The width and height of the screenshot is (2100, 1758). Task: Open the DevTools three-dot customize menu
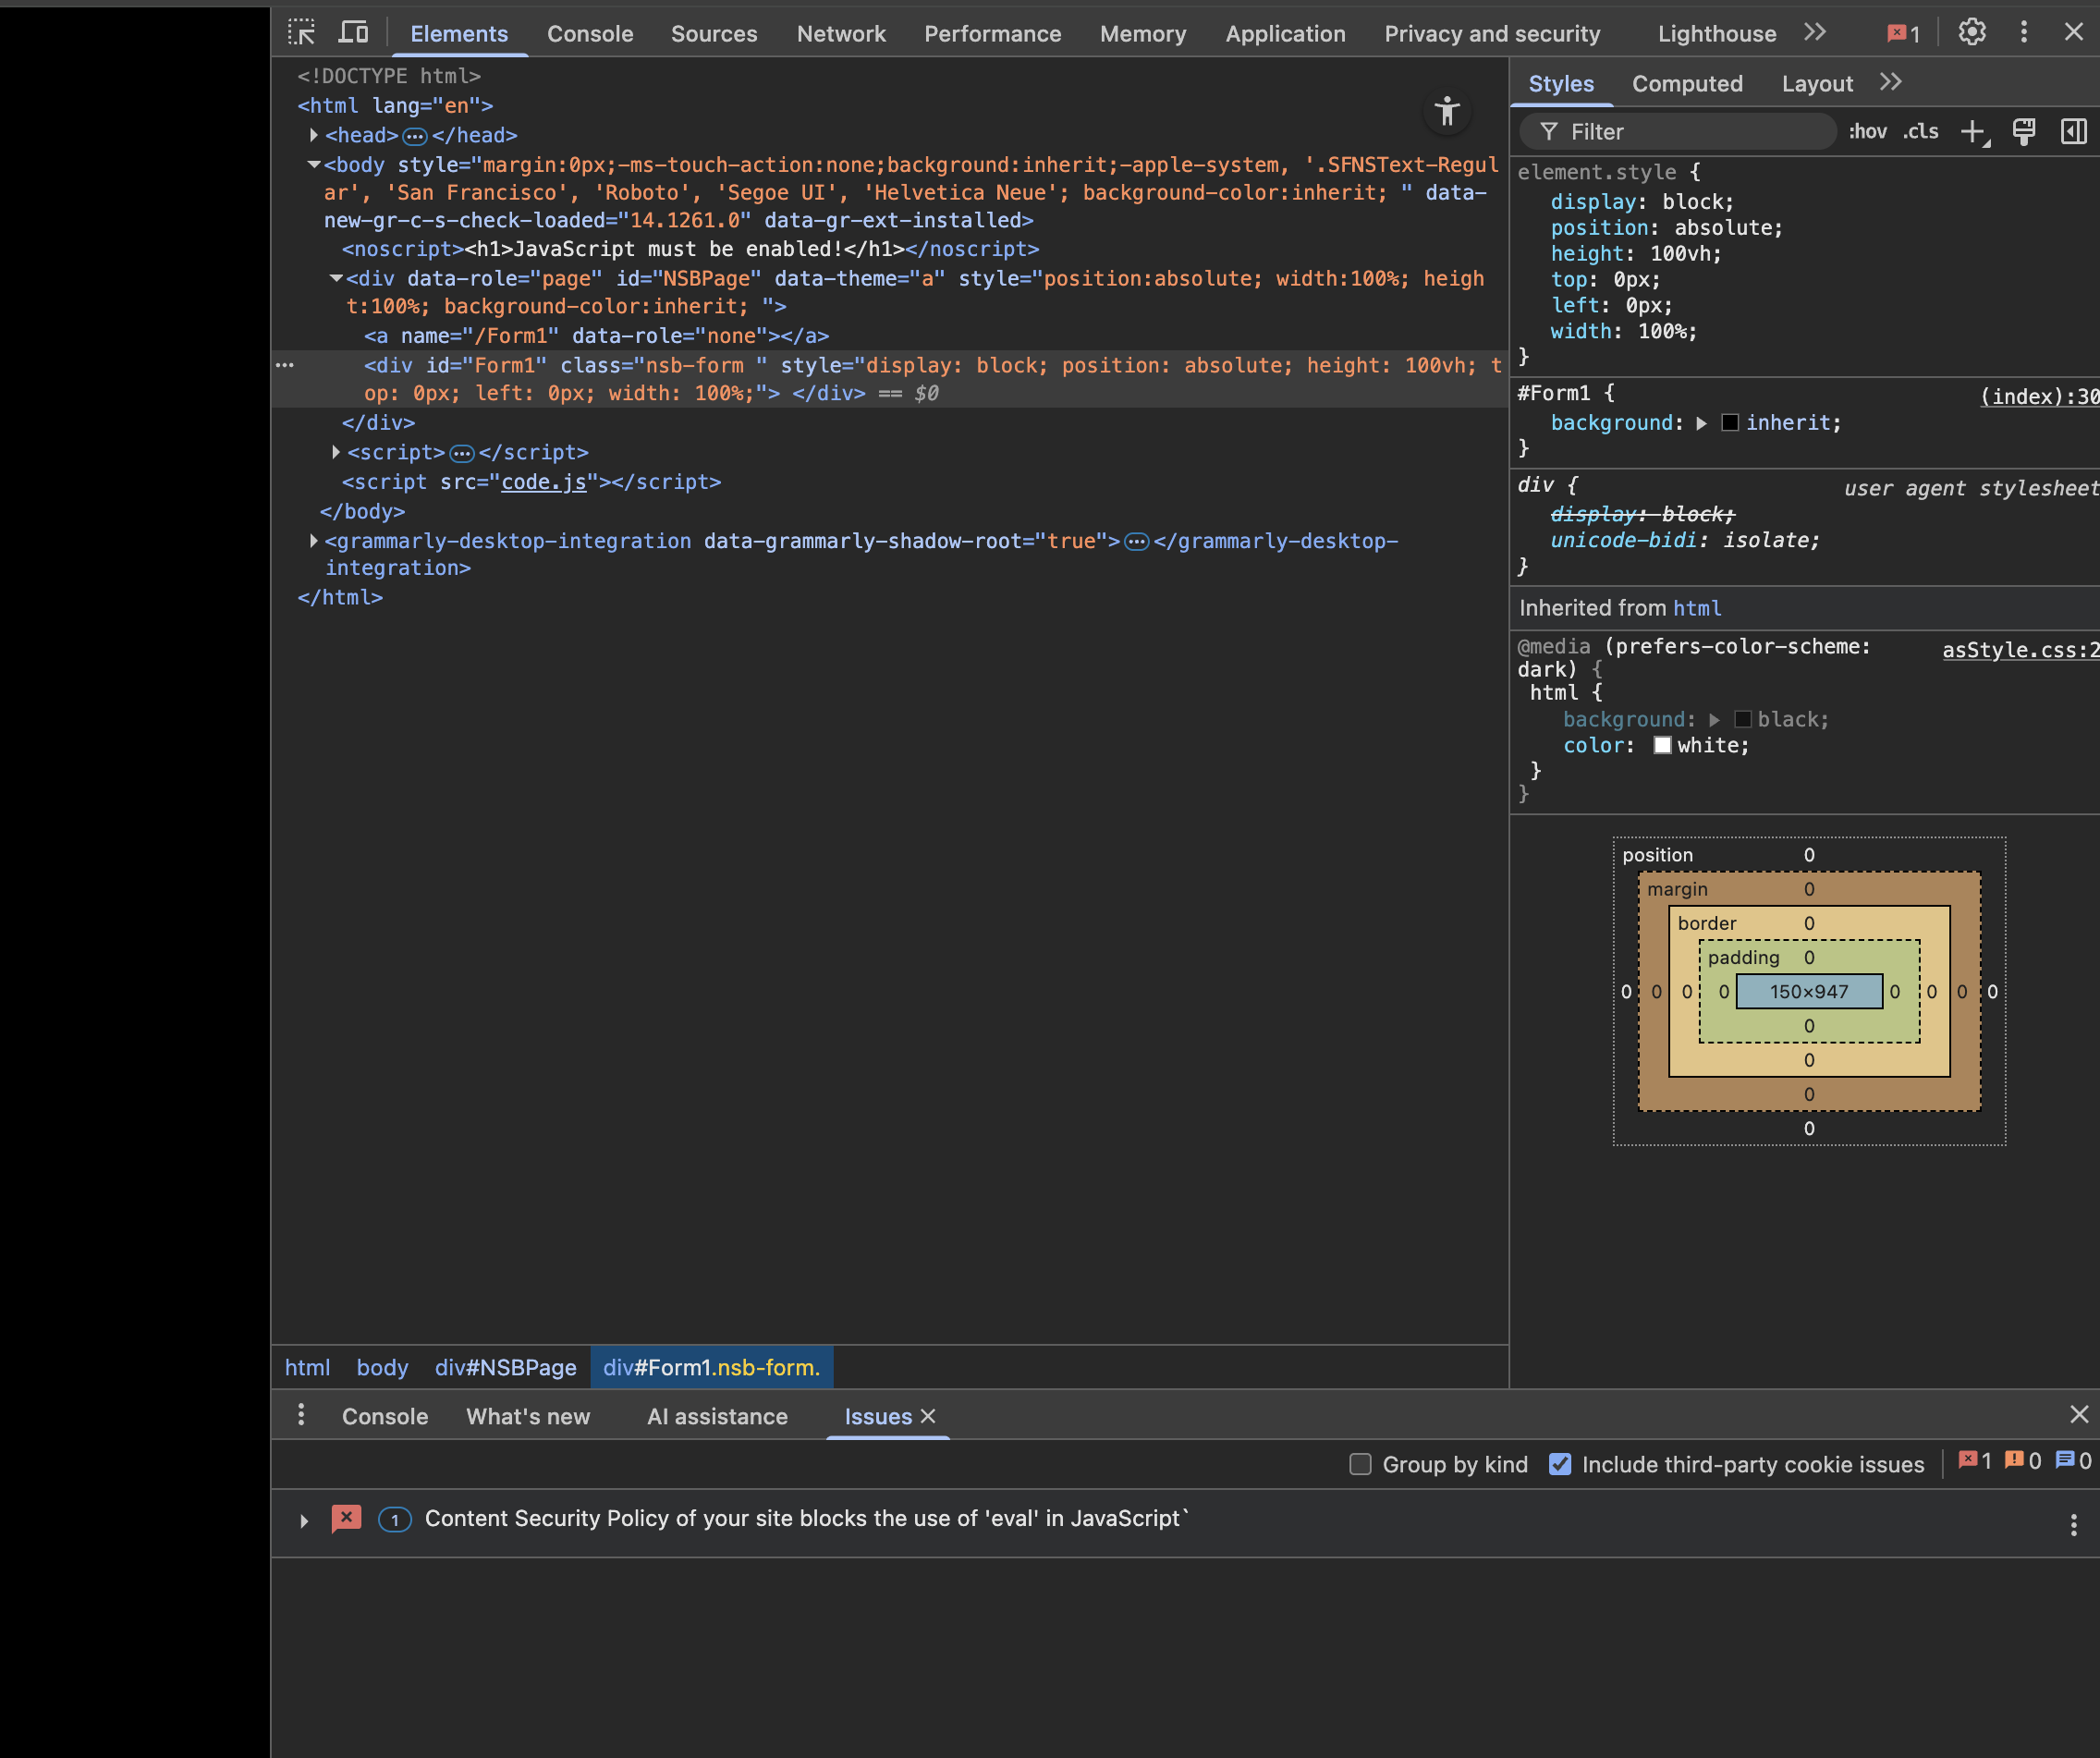point(2023,32)
